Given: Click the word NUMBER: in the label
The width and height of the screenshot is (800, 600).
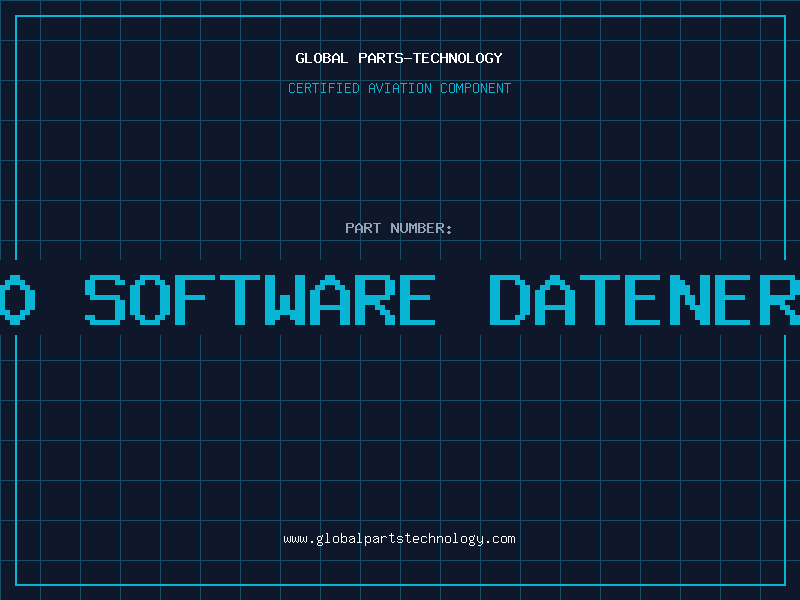Looking at the screenshot, I should tap(421, 228).
